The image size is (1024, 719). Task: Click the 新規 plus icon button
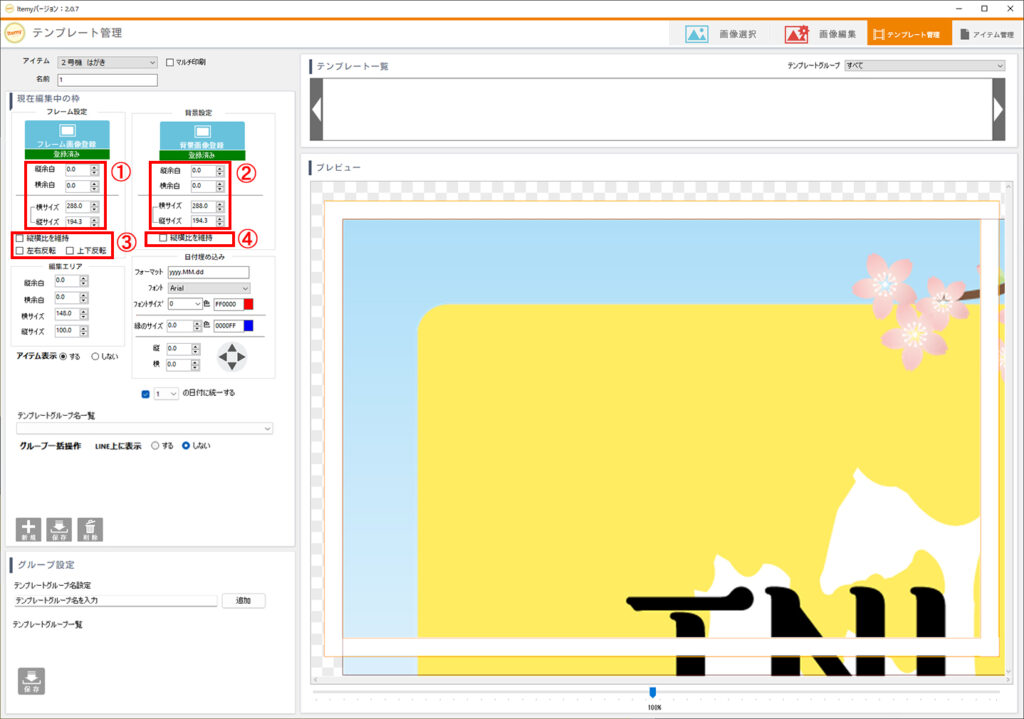[x=29, y=529]
